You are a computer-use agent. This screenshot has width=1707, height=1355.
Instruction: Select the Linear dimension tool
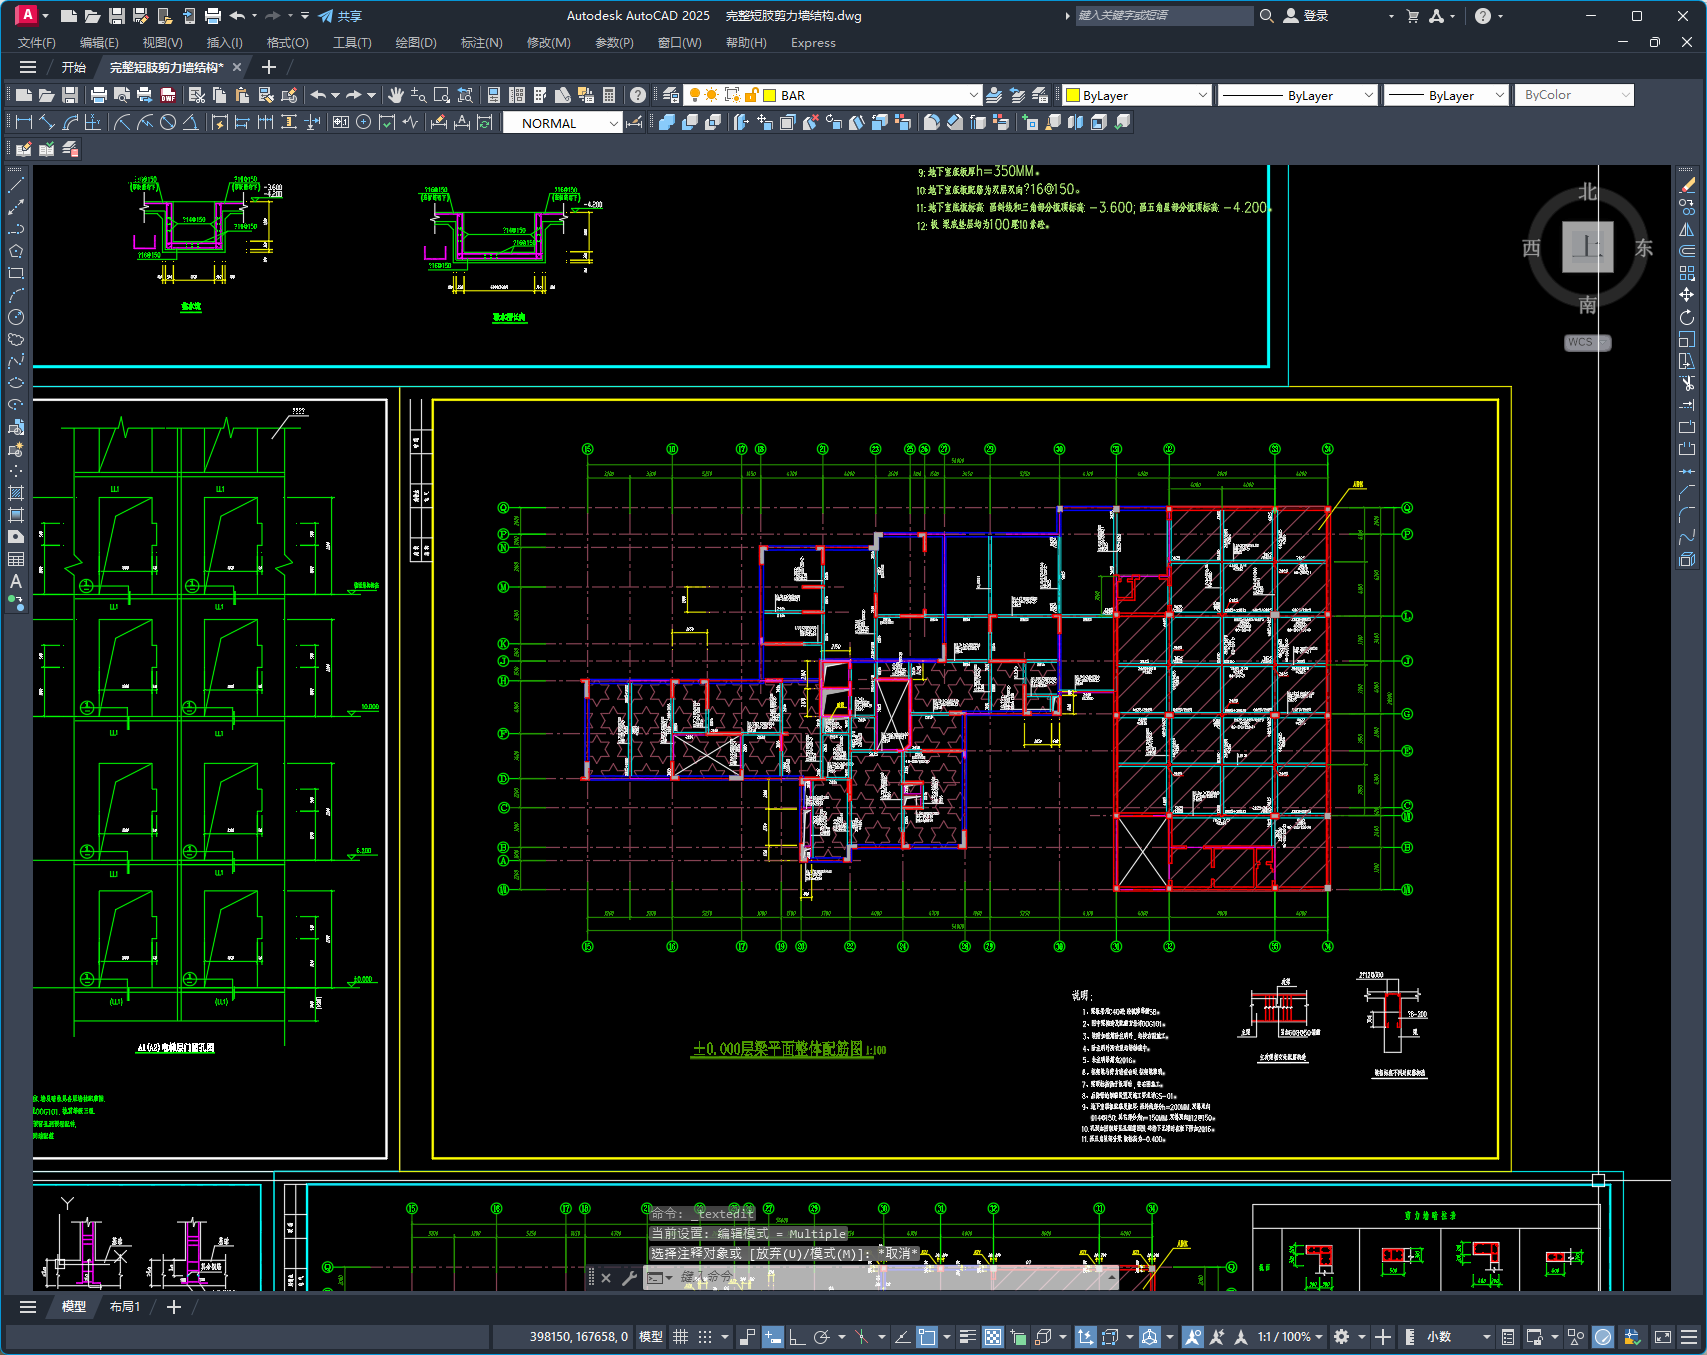(x=24, y=122)
